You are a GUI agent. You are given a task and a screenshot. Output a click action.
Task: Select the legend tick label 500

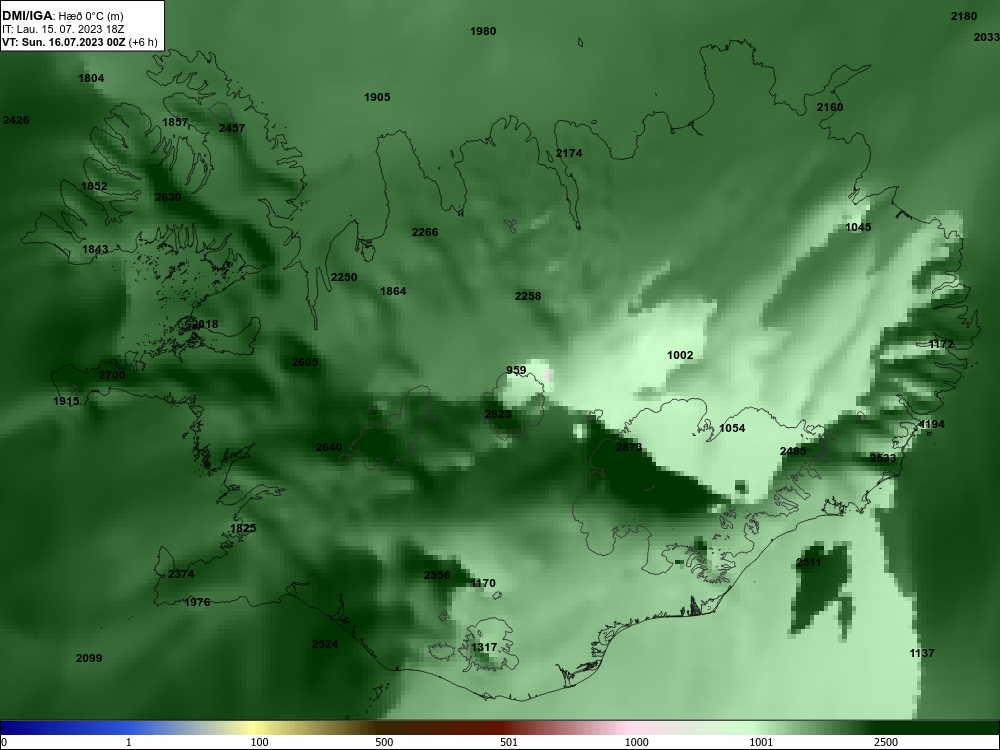[384, 742]
